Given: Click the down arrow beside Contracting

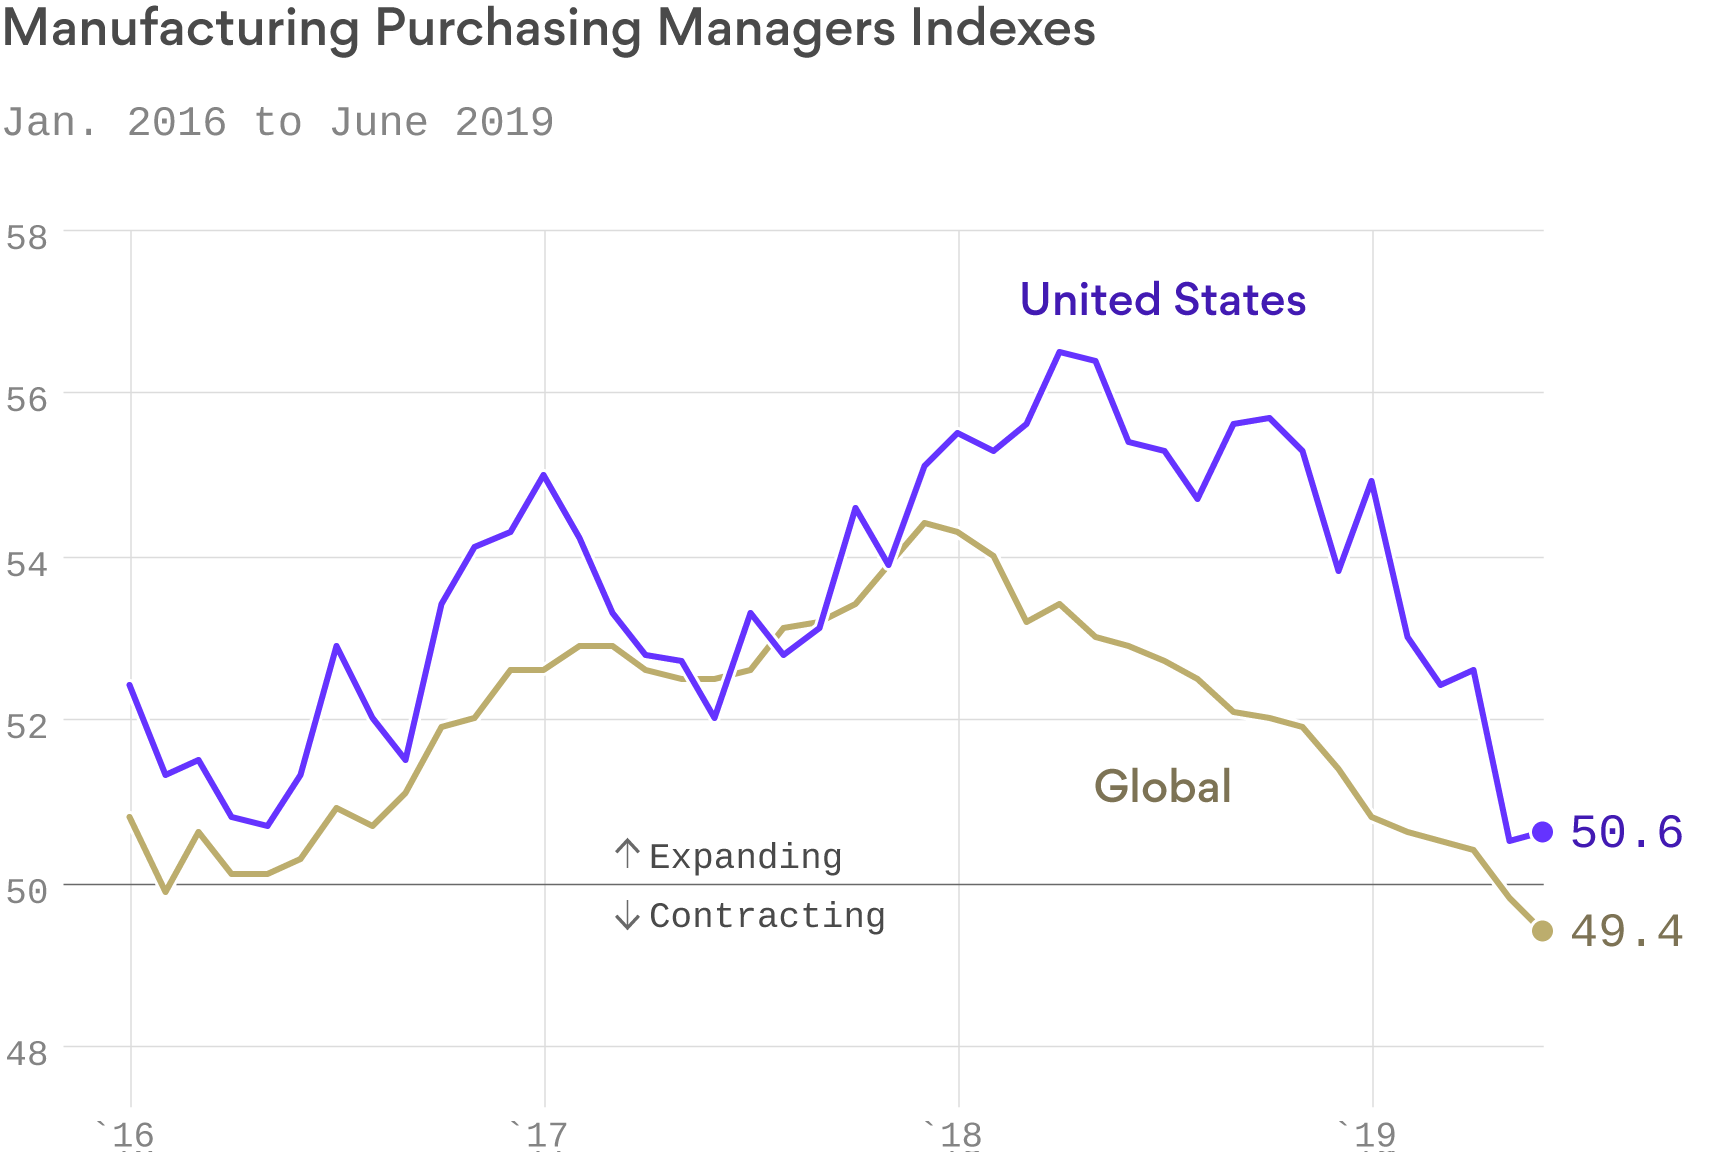Looking at the screenshot, I should [627, 914].
